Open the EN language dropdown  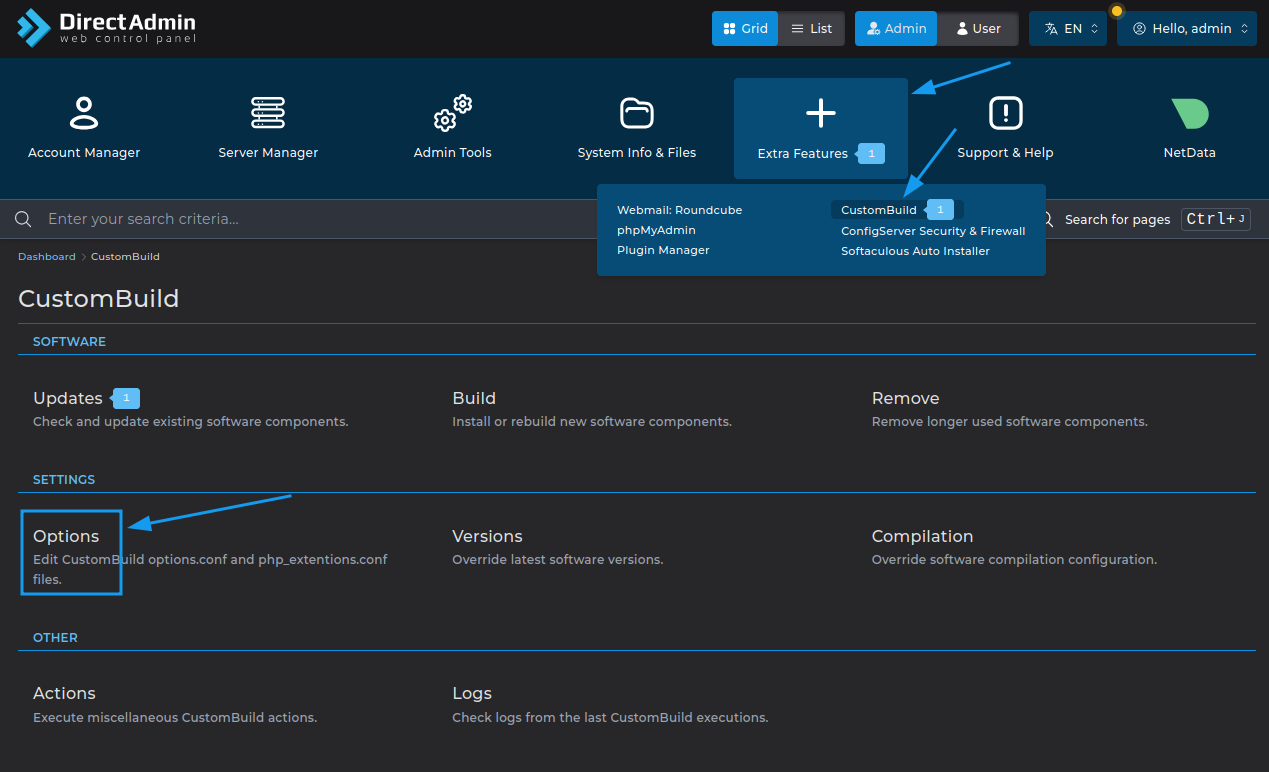1068,29
